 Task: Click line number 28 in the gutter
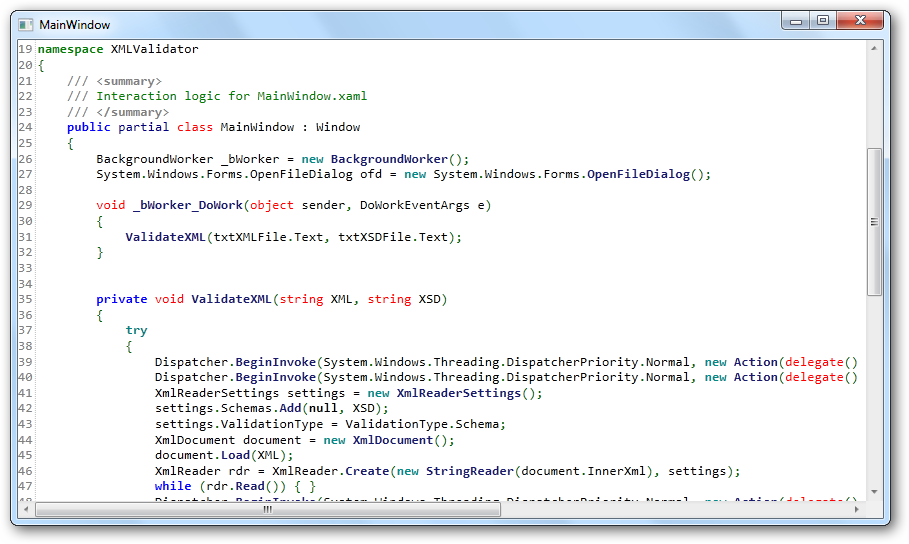[x=26, y=190]
